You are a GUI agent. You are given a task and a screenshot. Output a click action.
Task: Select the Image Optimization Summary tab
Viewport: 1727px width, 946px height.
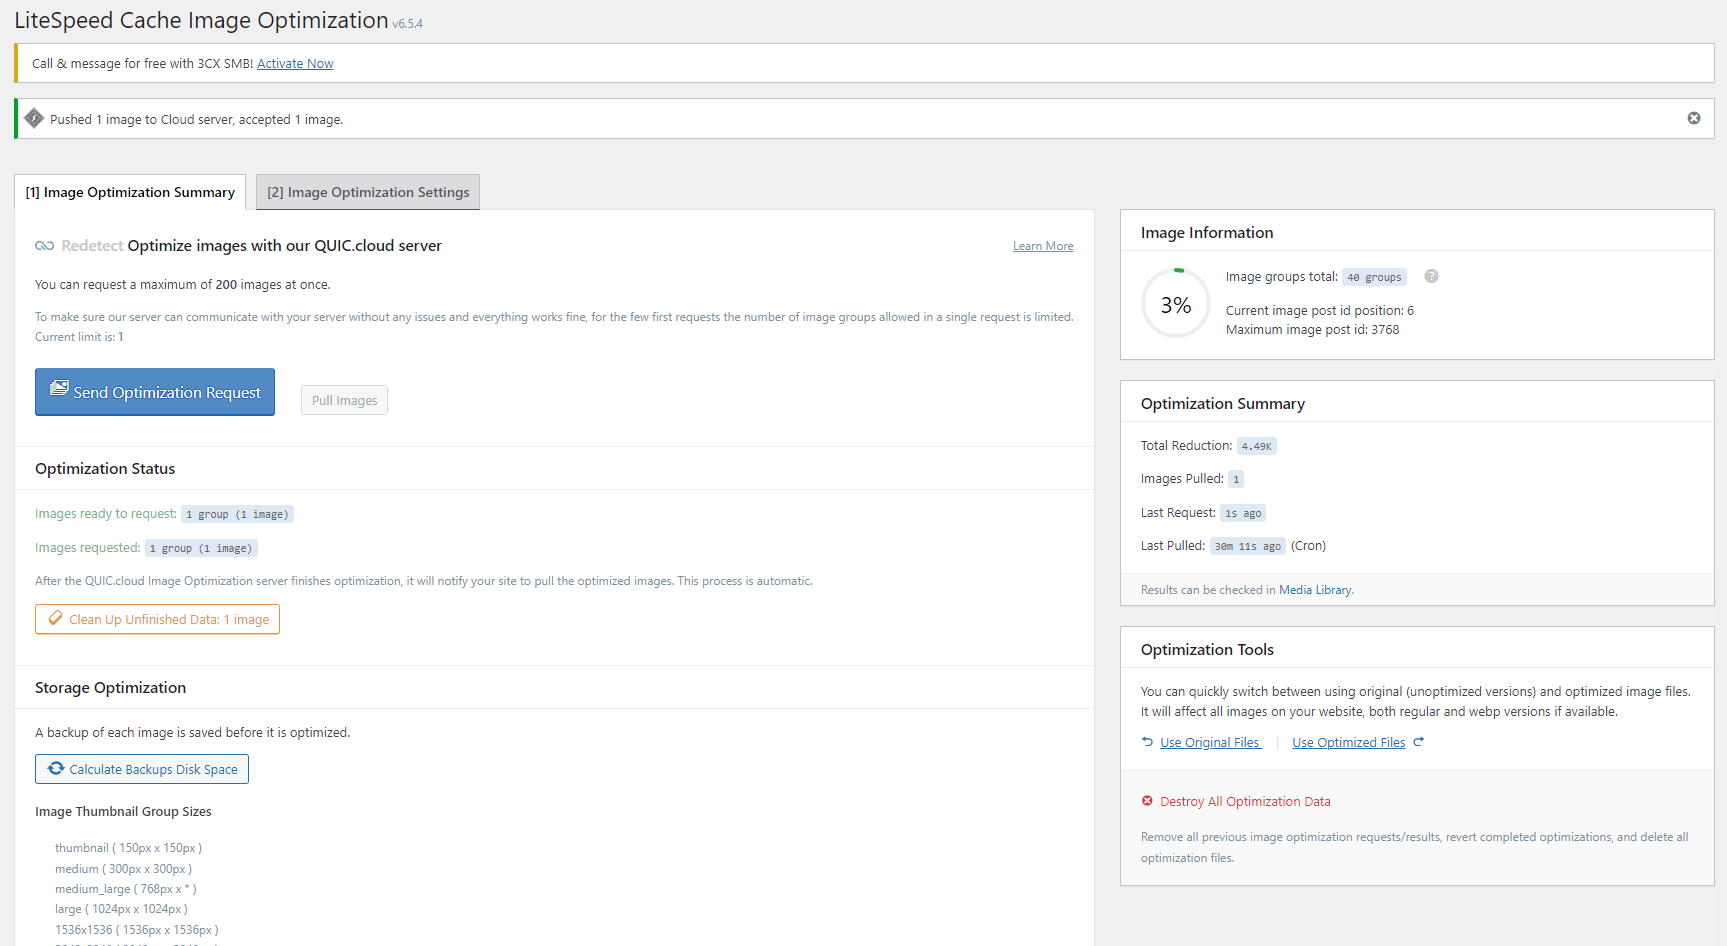(x=130, y=191)
